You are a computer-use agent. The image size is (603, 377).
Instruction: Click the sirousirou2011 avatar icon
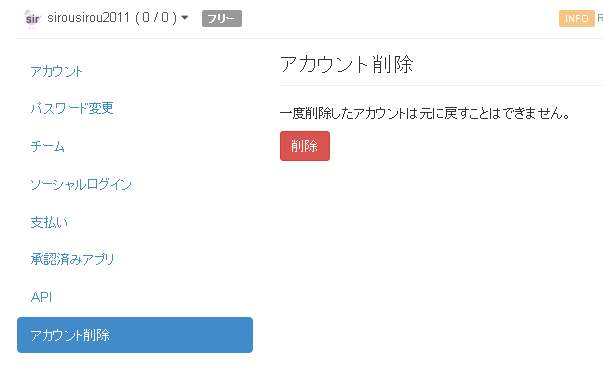(32, 18)
